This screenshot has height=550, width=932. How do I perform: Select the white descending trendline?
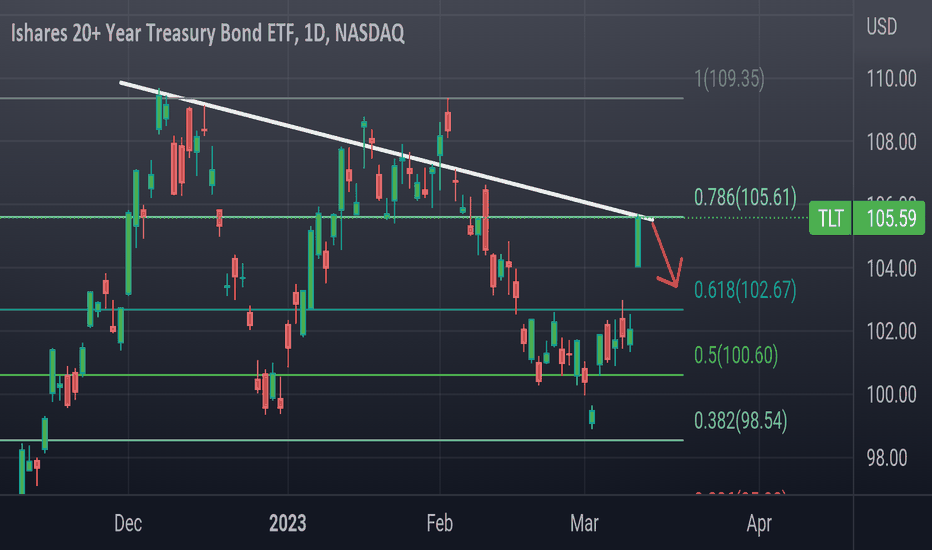pos(386,152)
